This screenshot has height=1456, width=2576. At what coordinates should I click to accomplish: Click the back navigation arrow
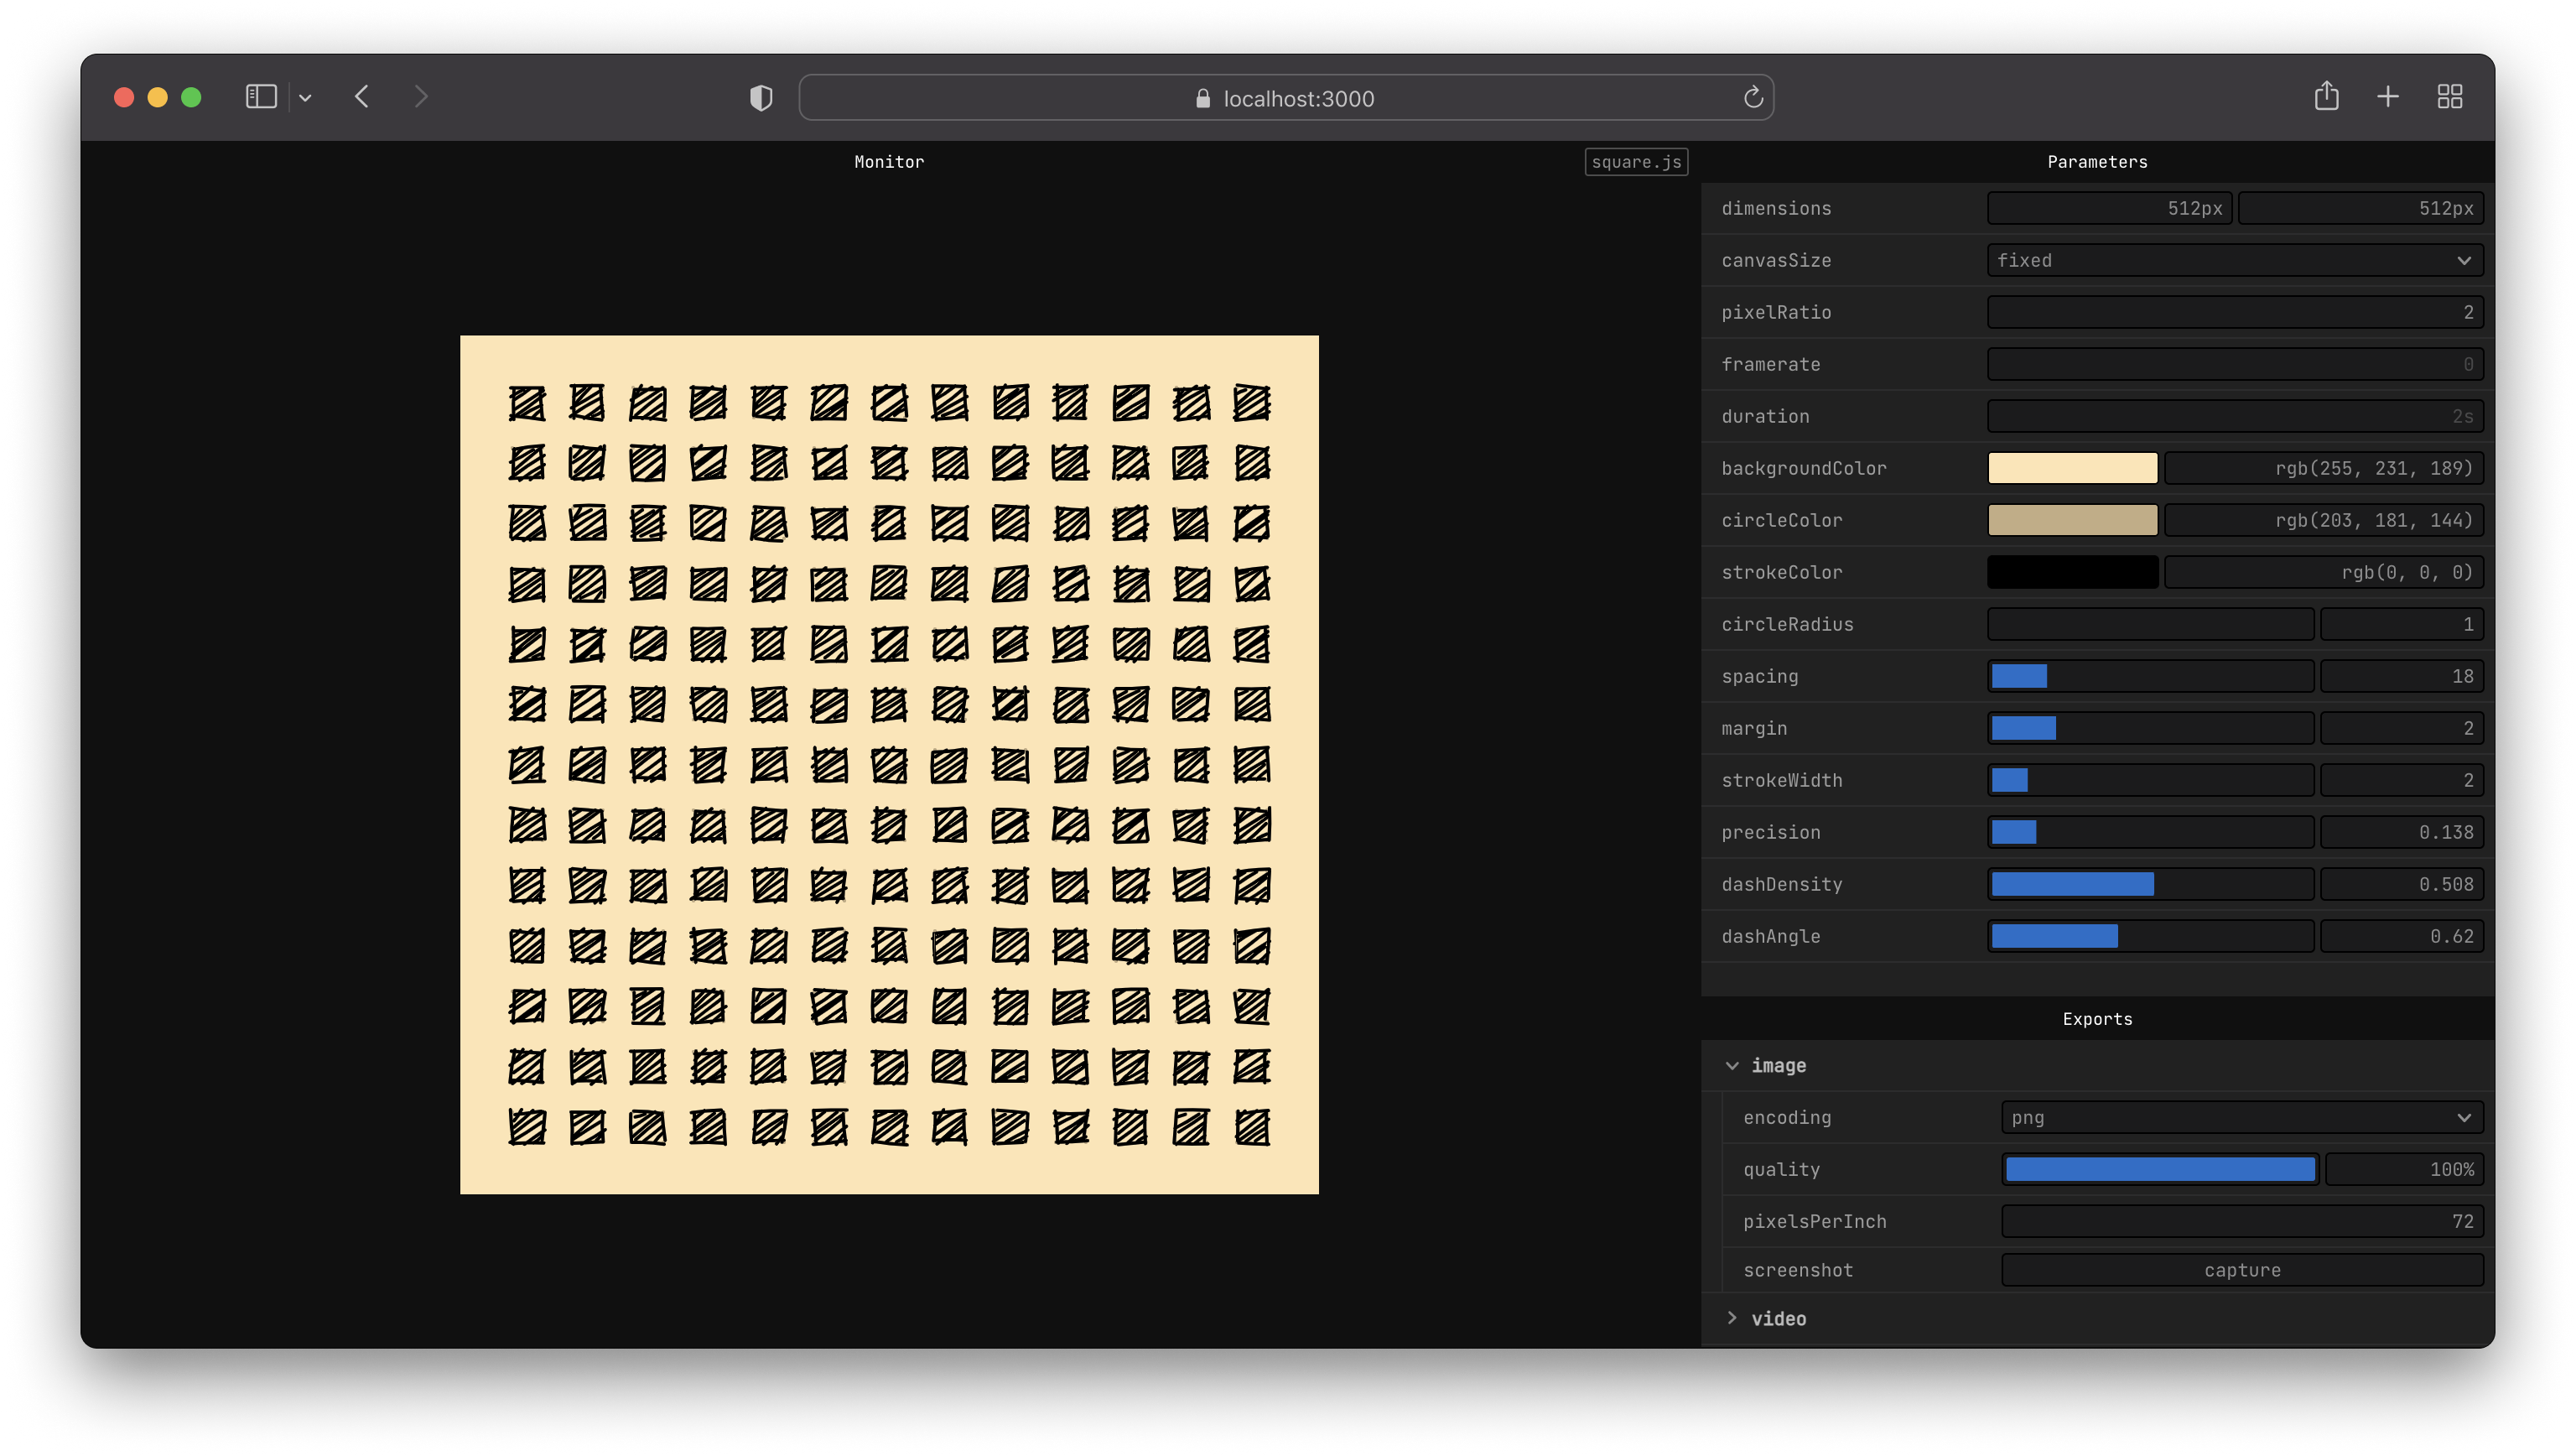coord(362,97)
